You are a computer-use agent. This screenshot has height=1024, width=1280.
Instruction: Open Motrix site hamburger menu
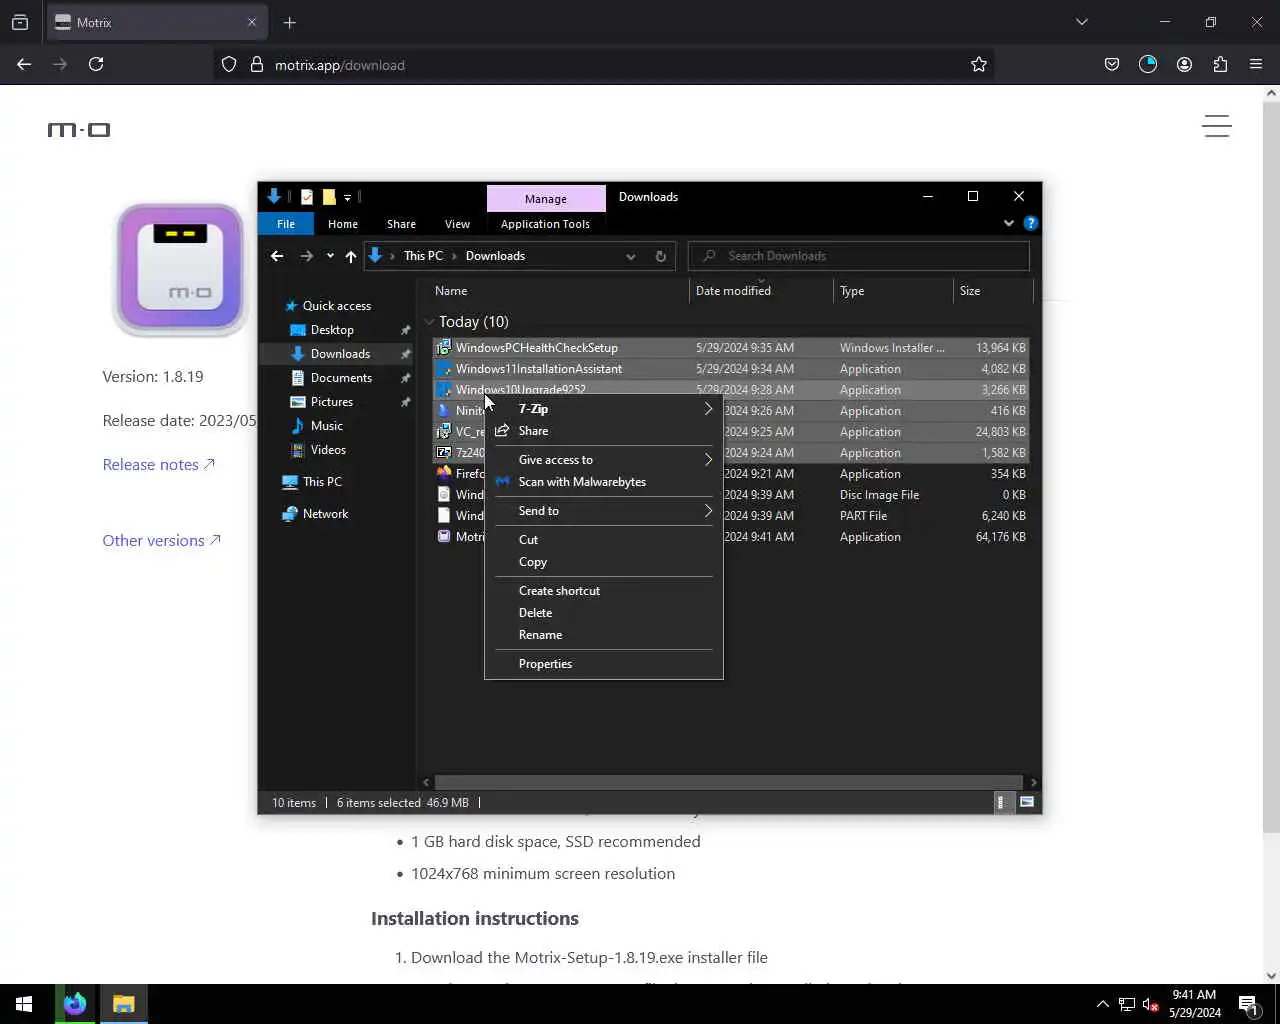(1216, 126)
